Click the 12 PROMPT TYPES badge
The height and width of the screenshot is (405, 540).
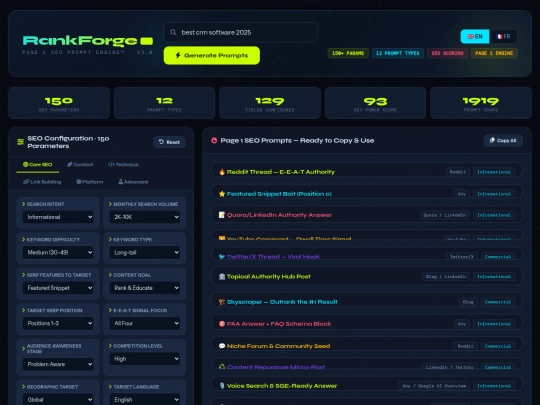click(x=397, y=53)
